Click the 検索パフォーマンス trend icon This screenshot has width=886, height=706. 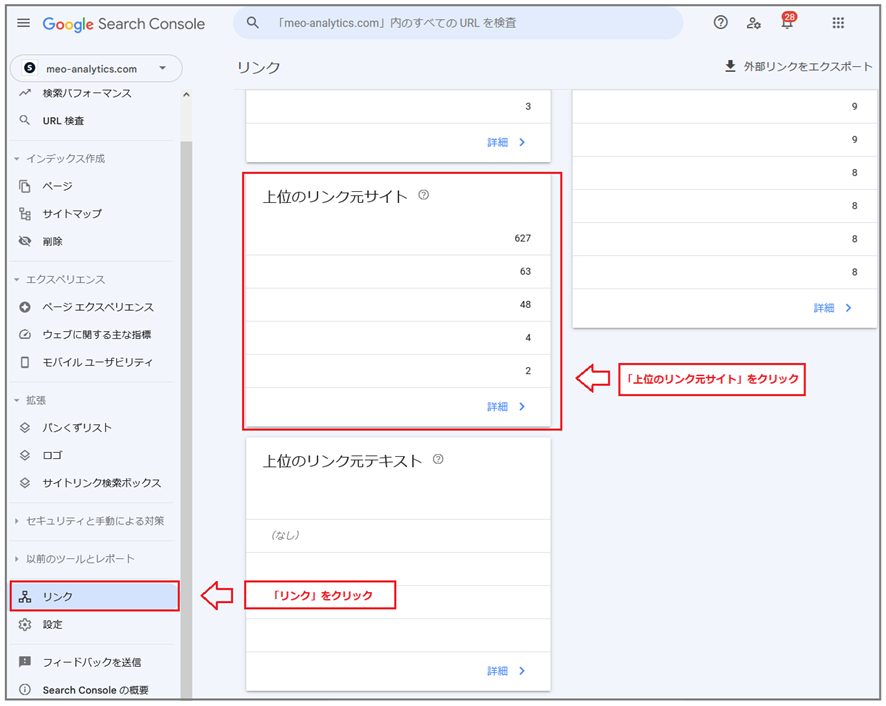click(x=25, y=93)
